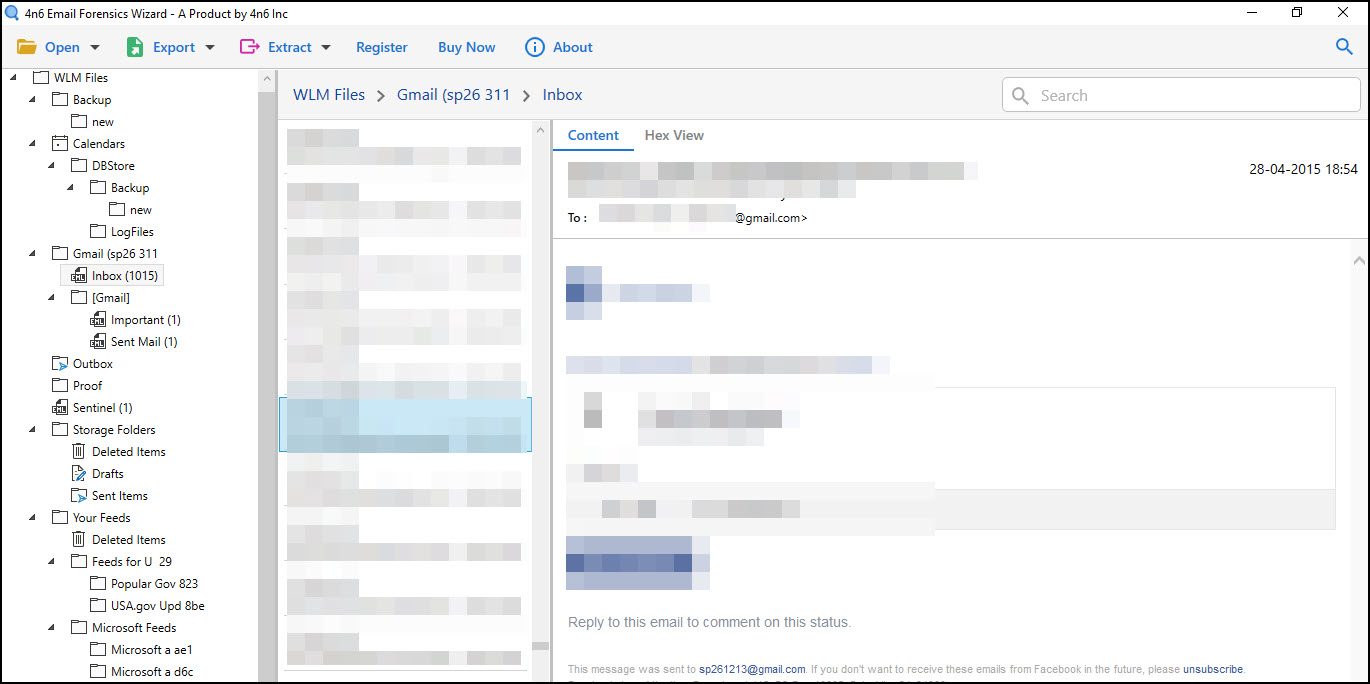This screenshot has height=684, width=1370.
Task: Select the Calendars calendar icon in the tree
Action: point(60,143)
